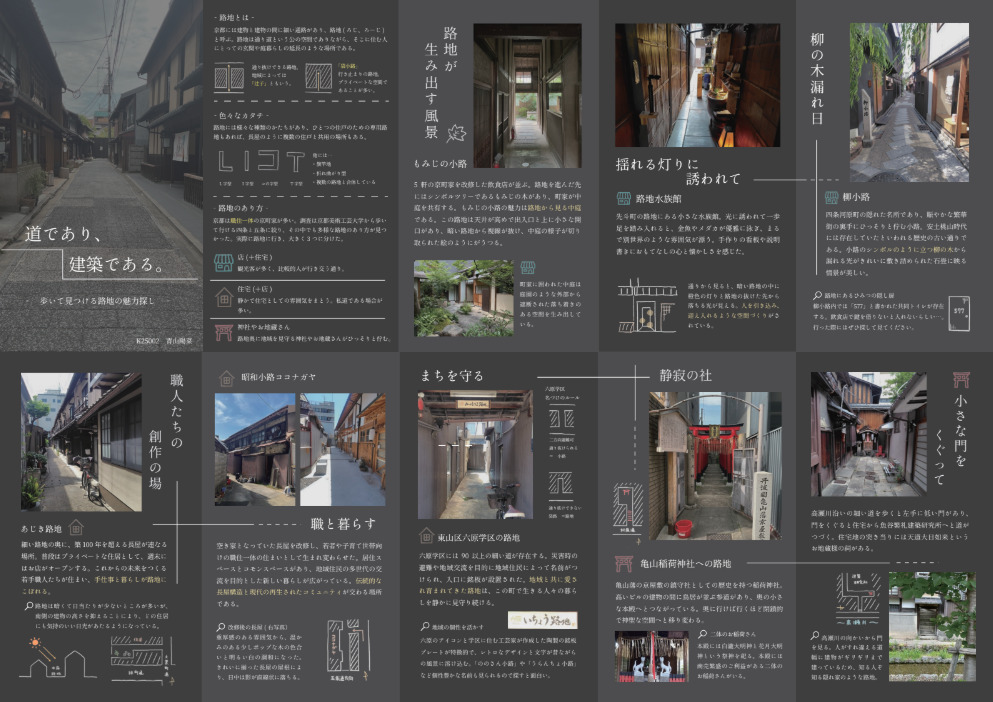This screenshot has height=702, width=993.
Task: Click the shop icon next to 路地水族館
Action: [x=624, y=198]
